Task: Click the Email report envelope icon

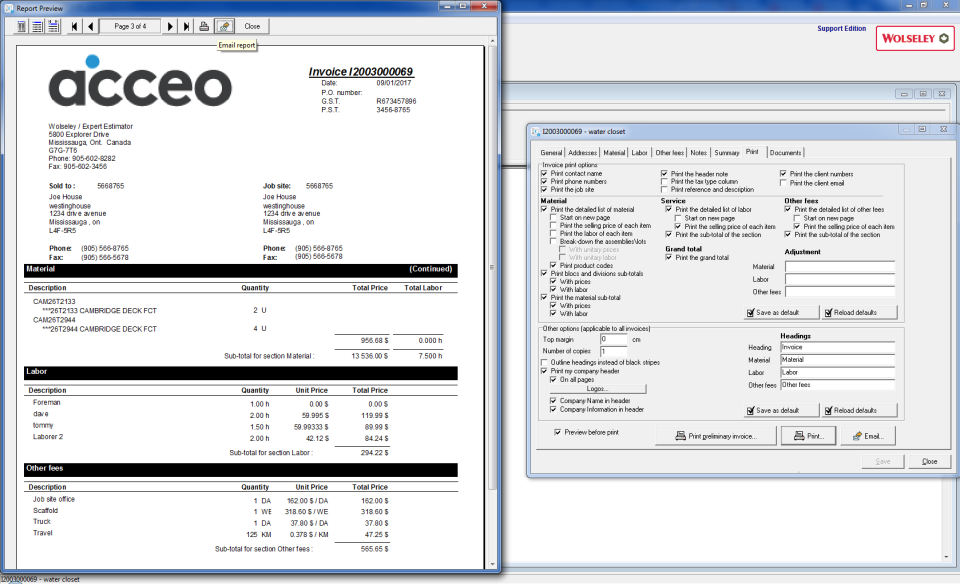Action: click(x=226, y=26)
